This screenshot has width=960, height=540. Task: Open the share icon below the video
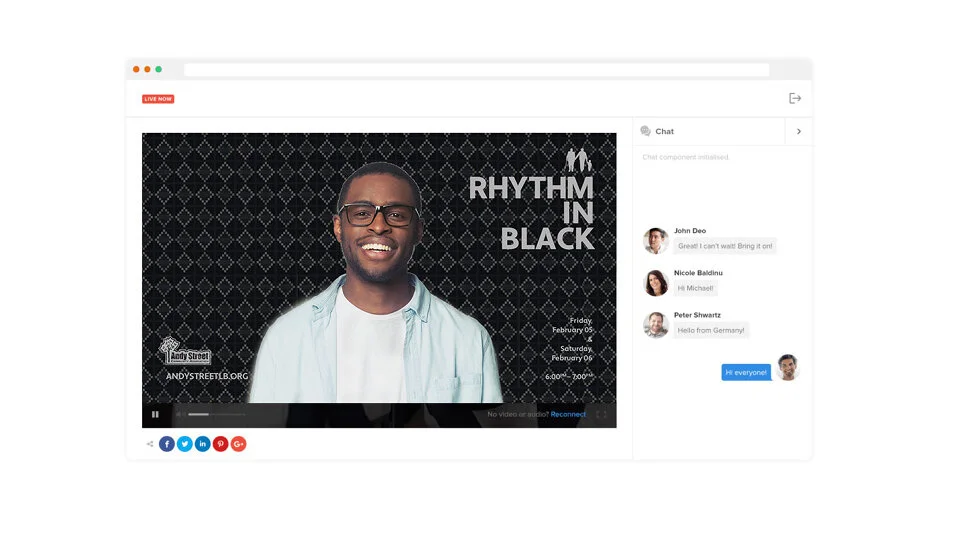click(150, 444)
